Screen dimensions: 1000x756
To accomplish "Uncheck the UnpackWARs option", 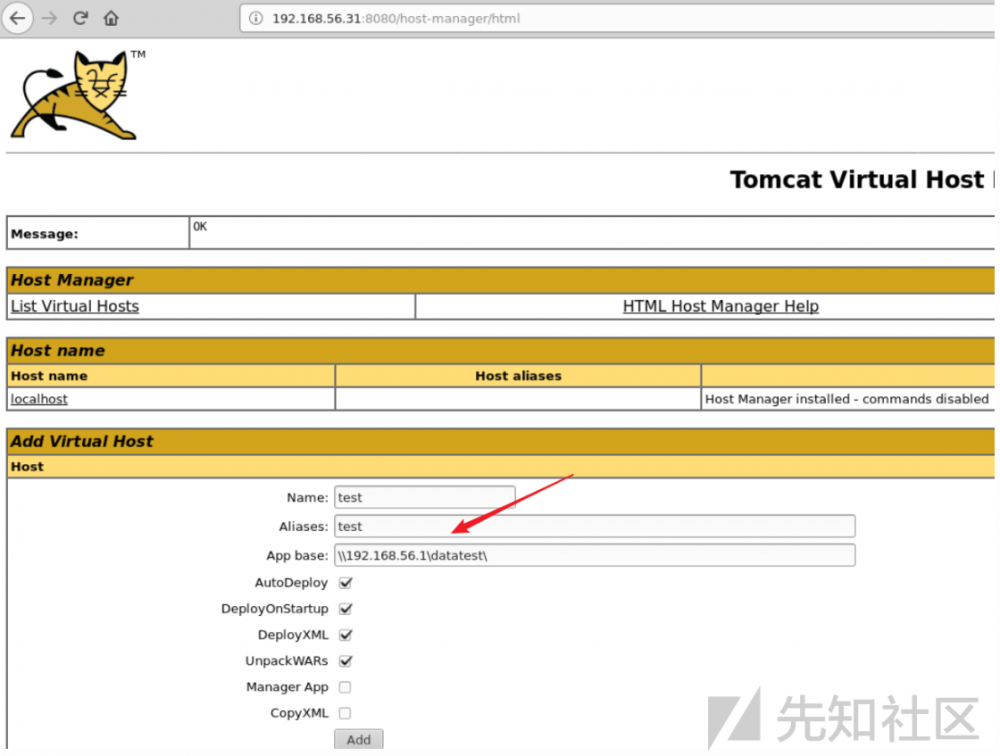I will point(345,661).
